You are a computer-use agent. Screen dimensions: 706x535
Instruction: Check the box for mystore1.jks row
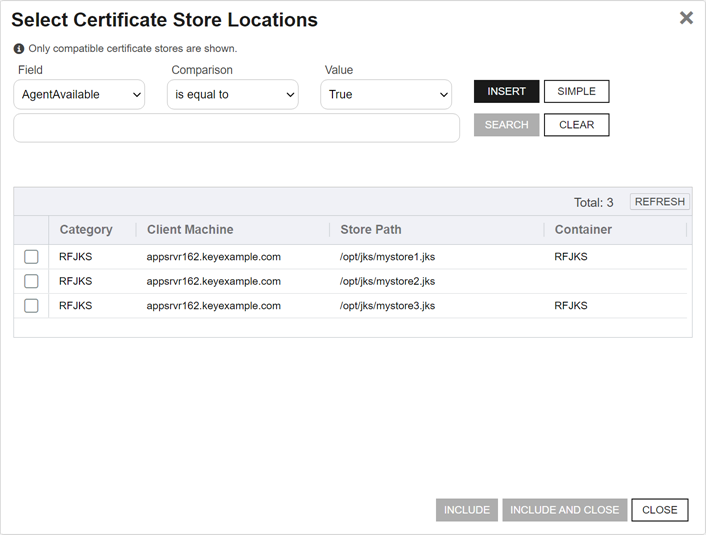pos(31,257)
